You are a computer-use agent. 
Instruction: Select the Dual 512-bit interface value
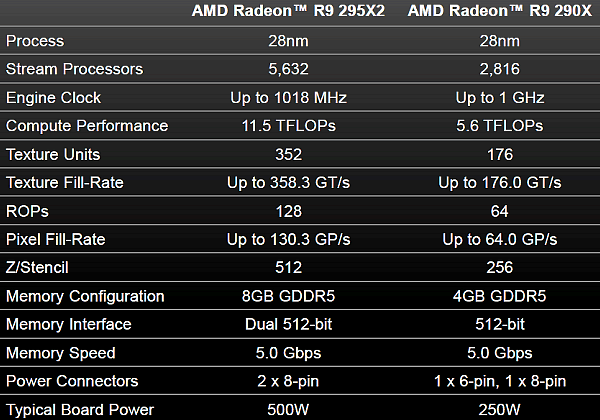[301, 324]
